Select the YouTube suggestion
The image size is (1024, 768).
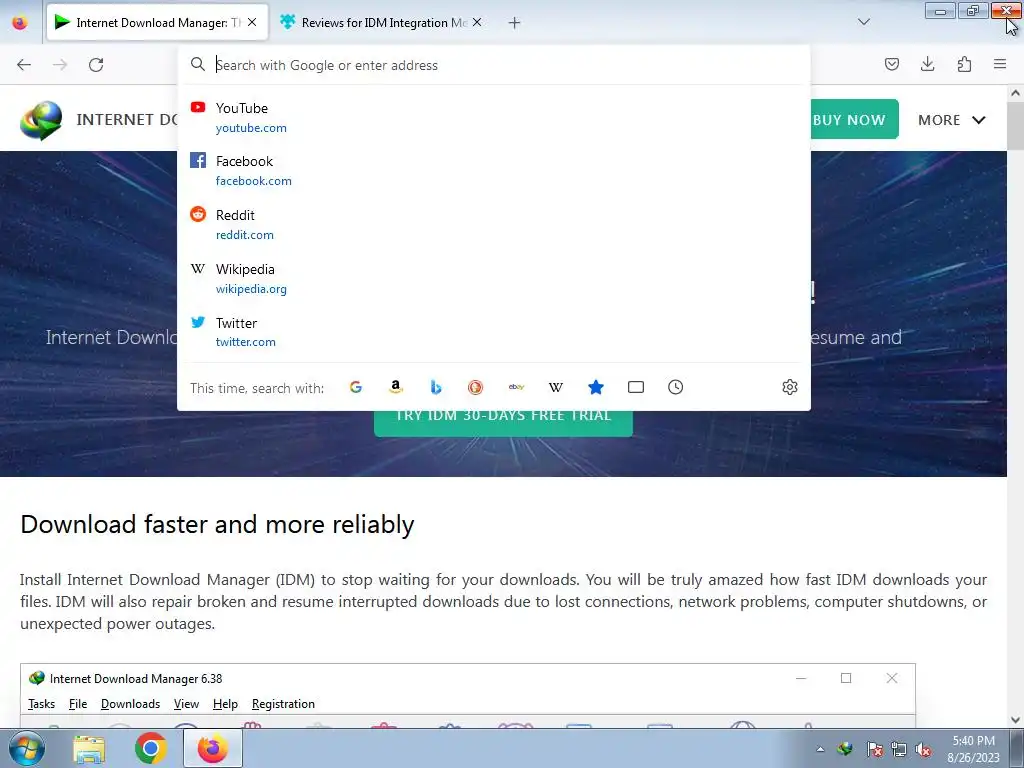click(x=494, y=118)
